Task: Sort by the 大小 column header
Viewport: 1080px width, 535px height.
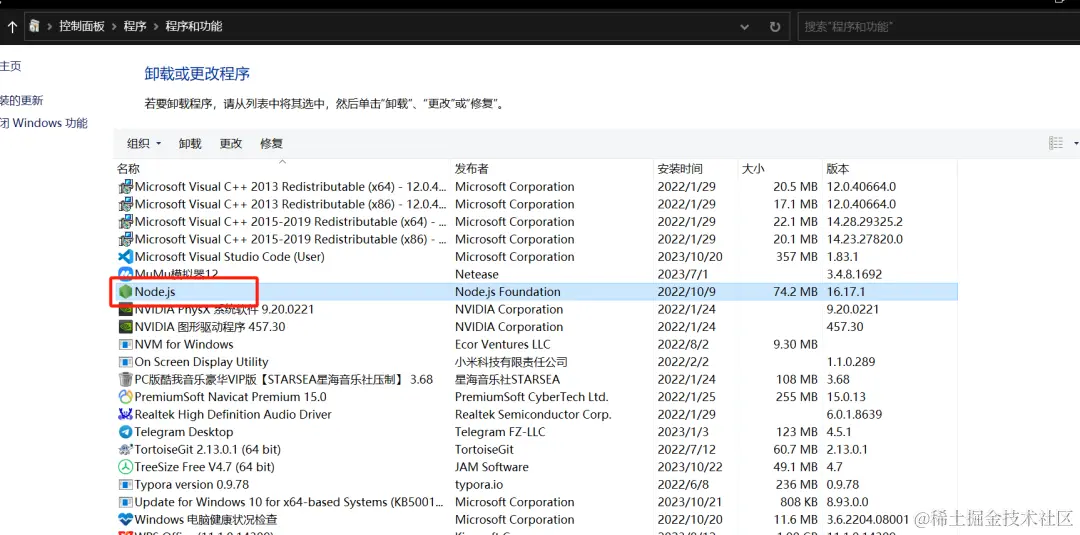Action: (x=753, y=169)
